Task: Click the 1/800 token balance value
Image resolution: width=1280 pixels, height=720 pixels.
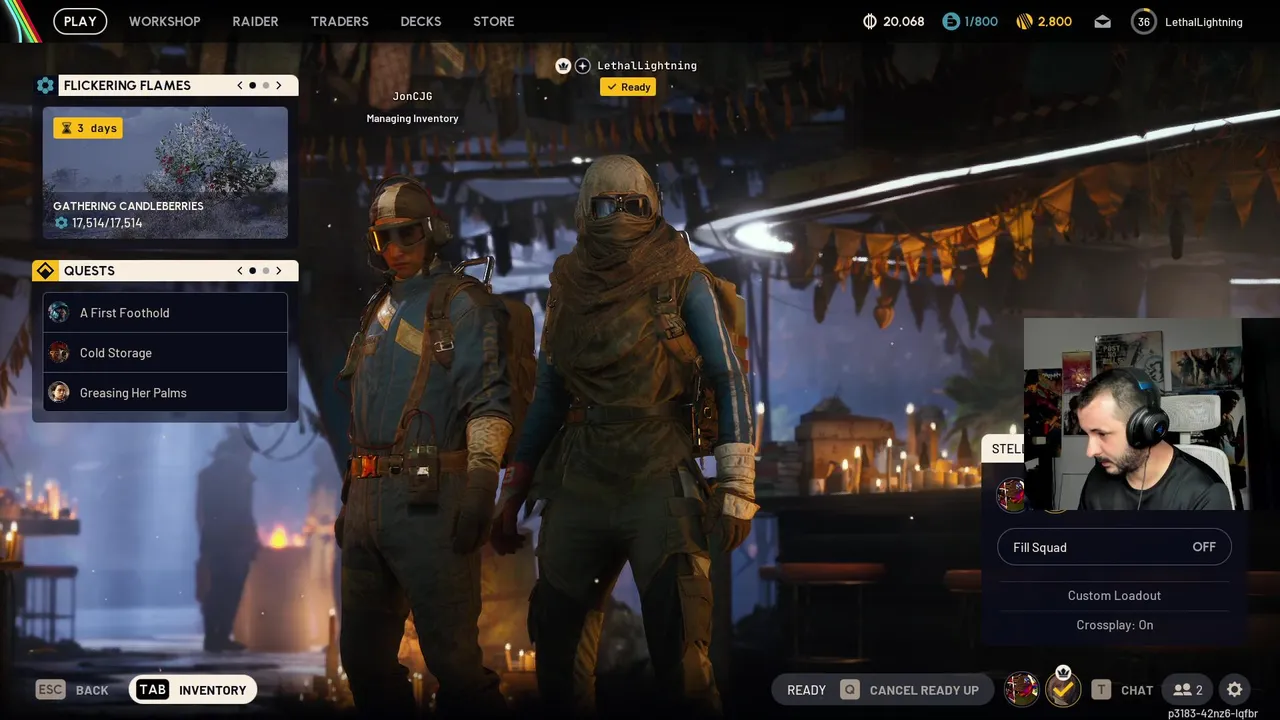Action: coord(981,21)
